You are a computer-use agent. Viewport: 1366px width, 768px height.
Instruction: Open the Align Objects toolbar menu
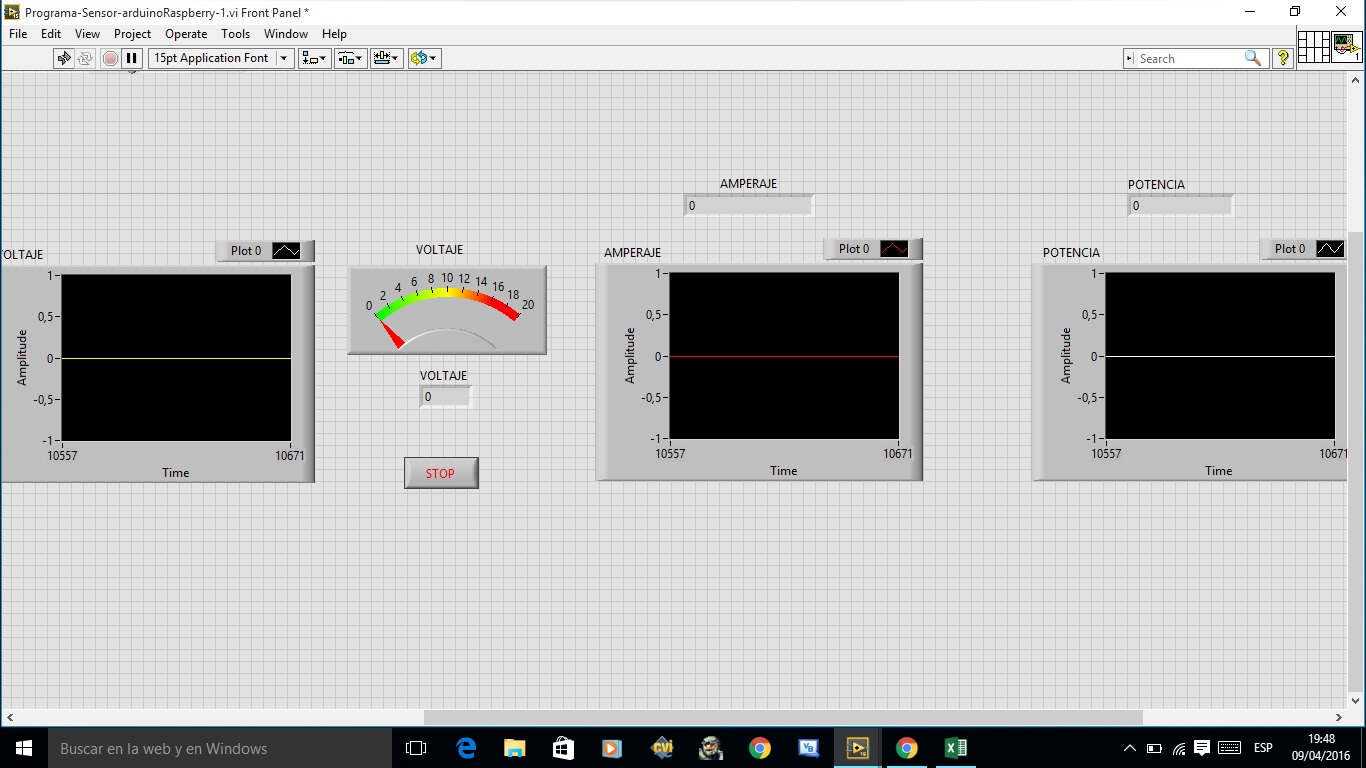coord(315,58)
